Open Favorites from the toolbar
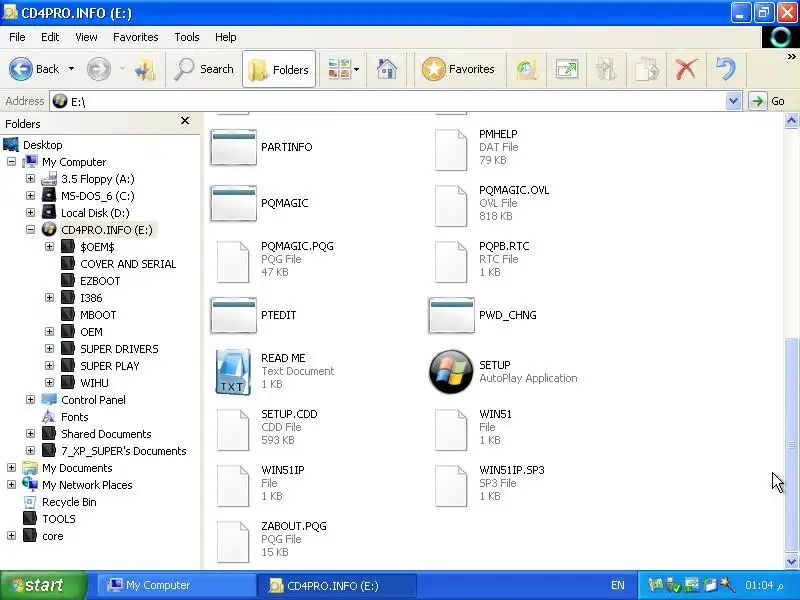 click(x=458, y=69)
